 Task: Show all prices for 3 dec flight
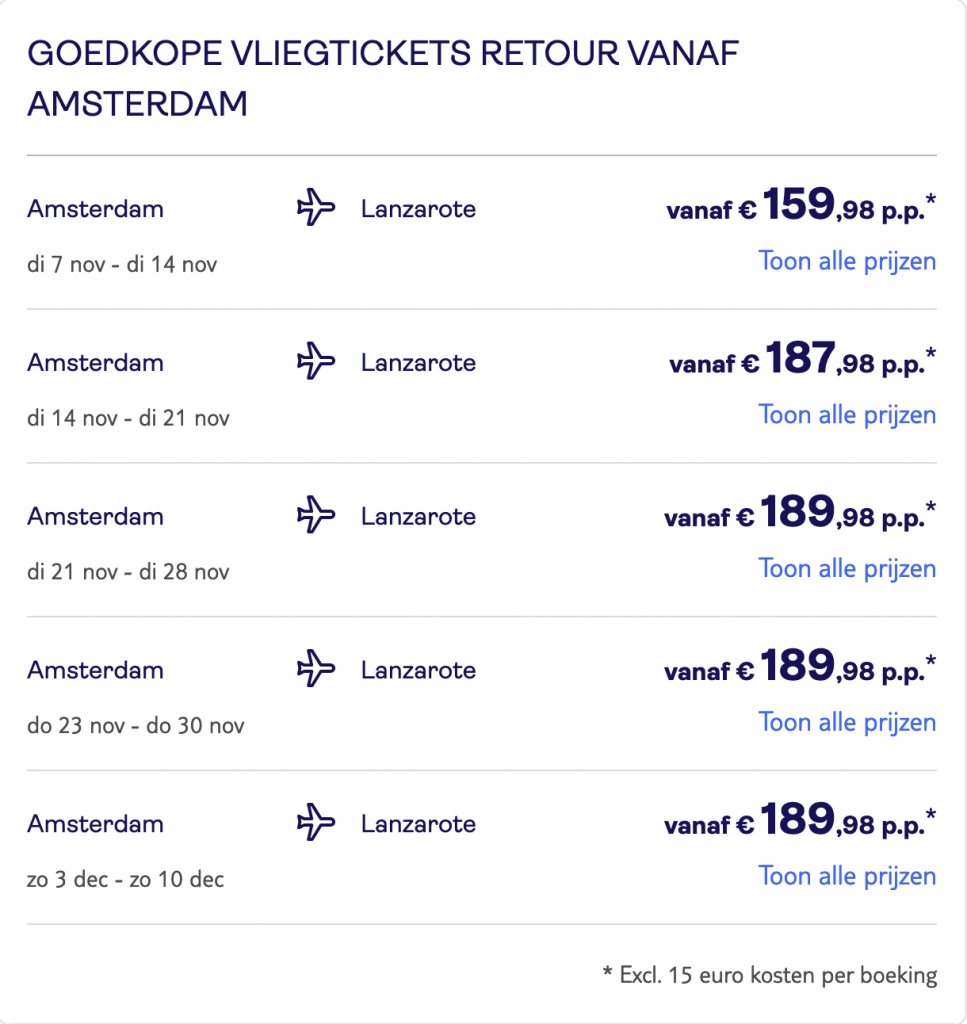pyautogui.click(x=847, y=876)
